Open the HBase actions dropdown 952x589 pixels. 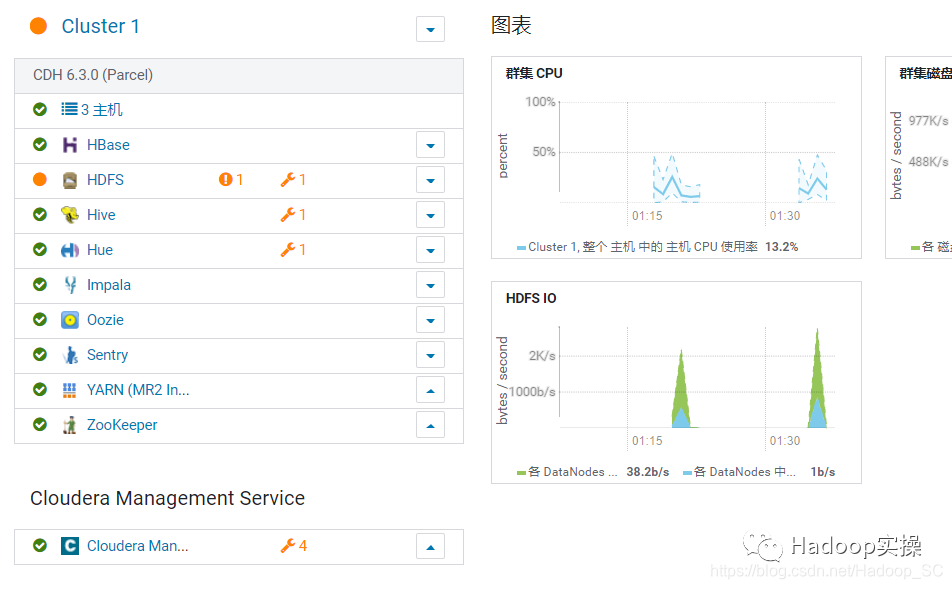pyautogui.click(x=430, y=145)
